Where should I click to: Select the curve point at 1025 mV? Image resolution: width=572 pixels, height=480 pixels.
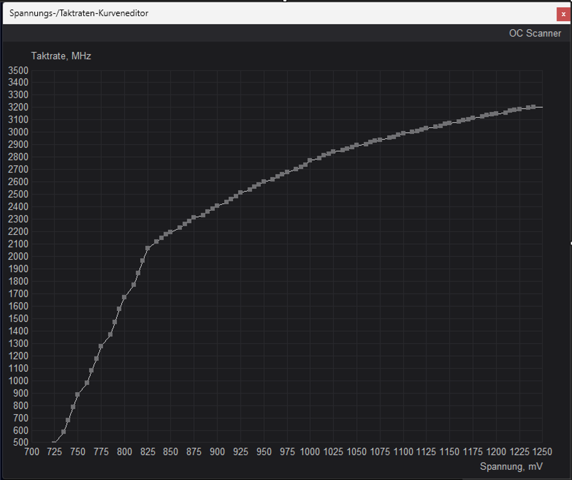(x=333, y=152)
